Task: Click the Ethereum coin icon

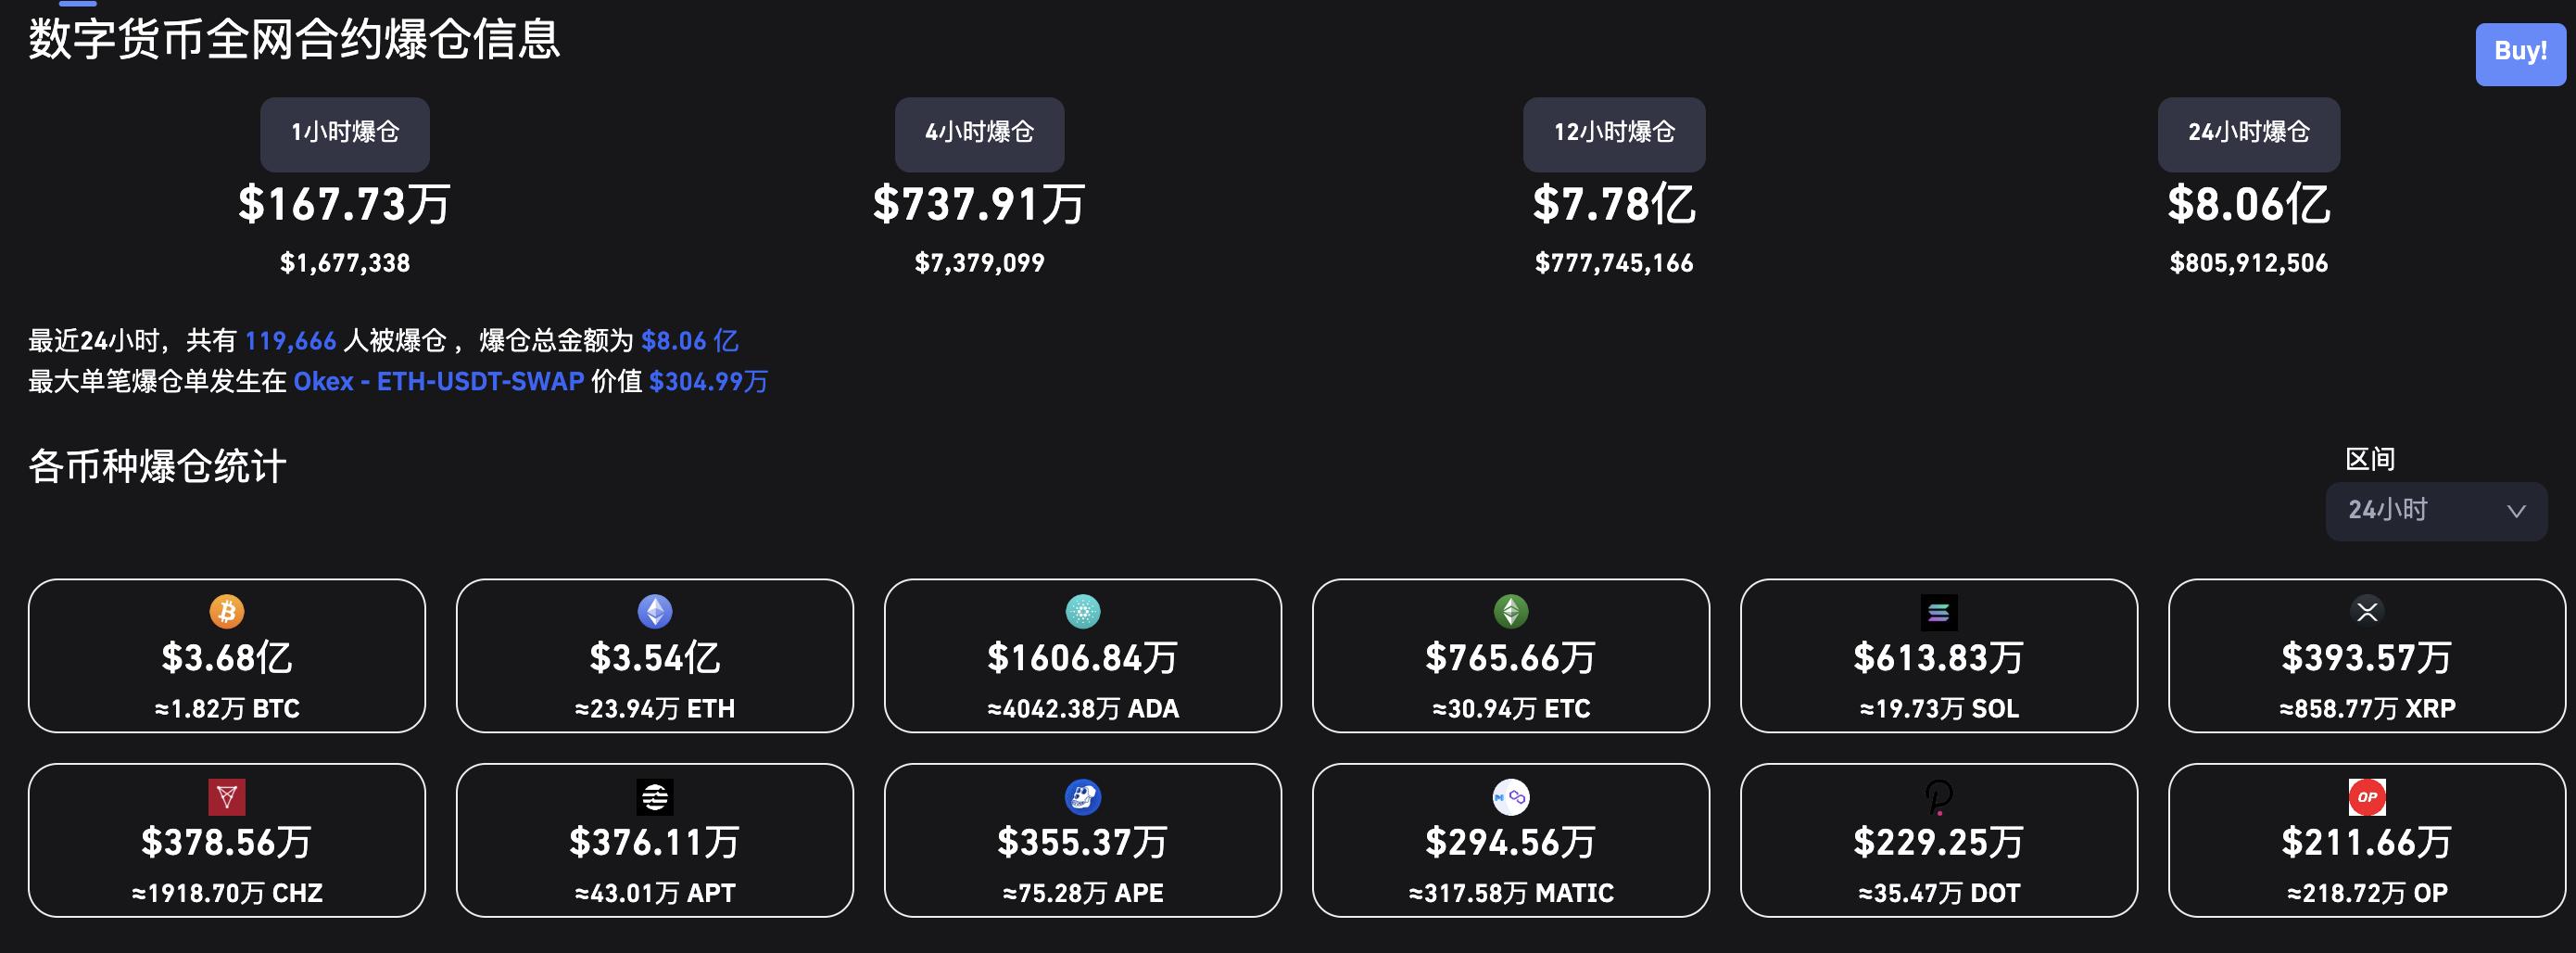Action: (655, 611)
